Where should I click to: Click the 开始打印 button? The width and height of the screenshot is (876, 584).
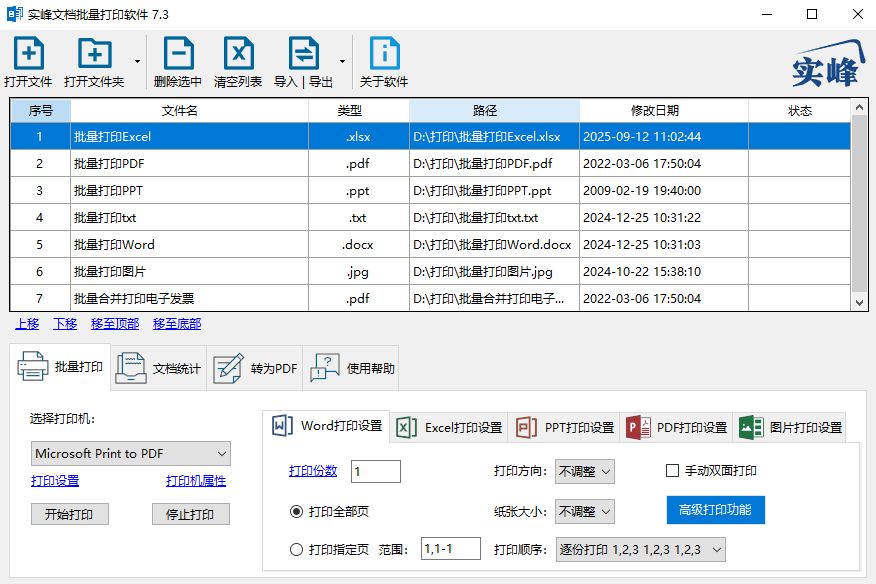70,514
